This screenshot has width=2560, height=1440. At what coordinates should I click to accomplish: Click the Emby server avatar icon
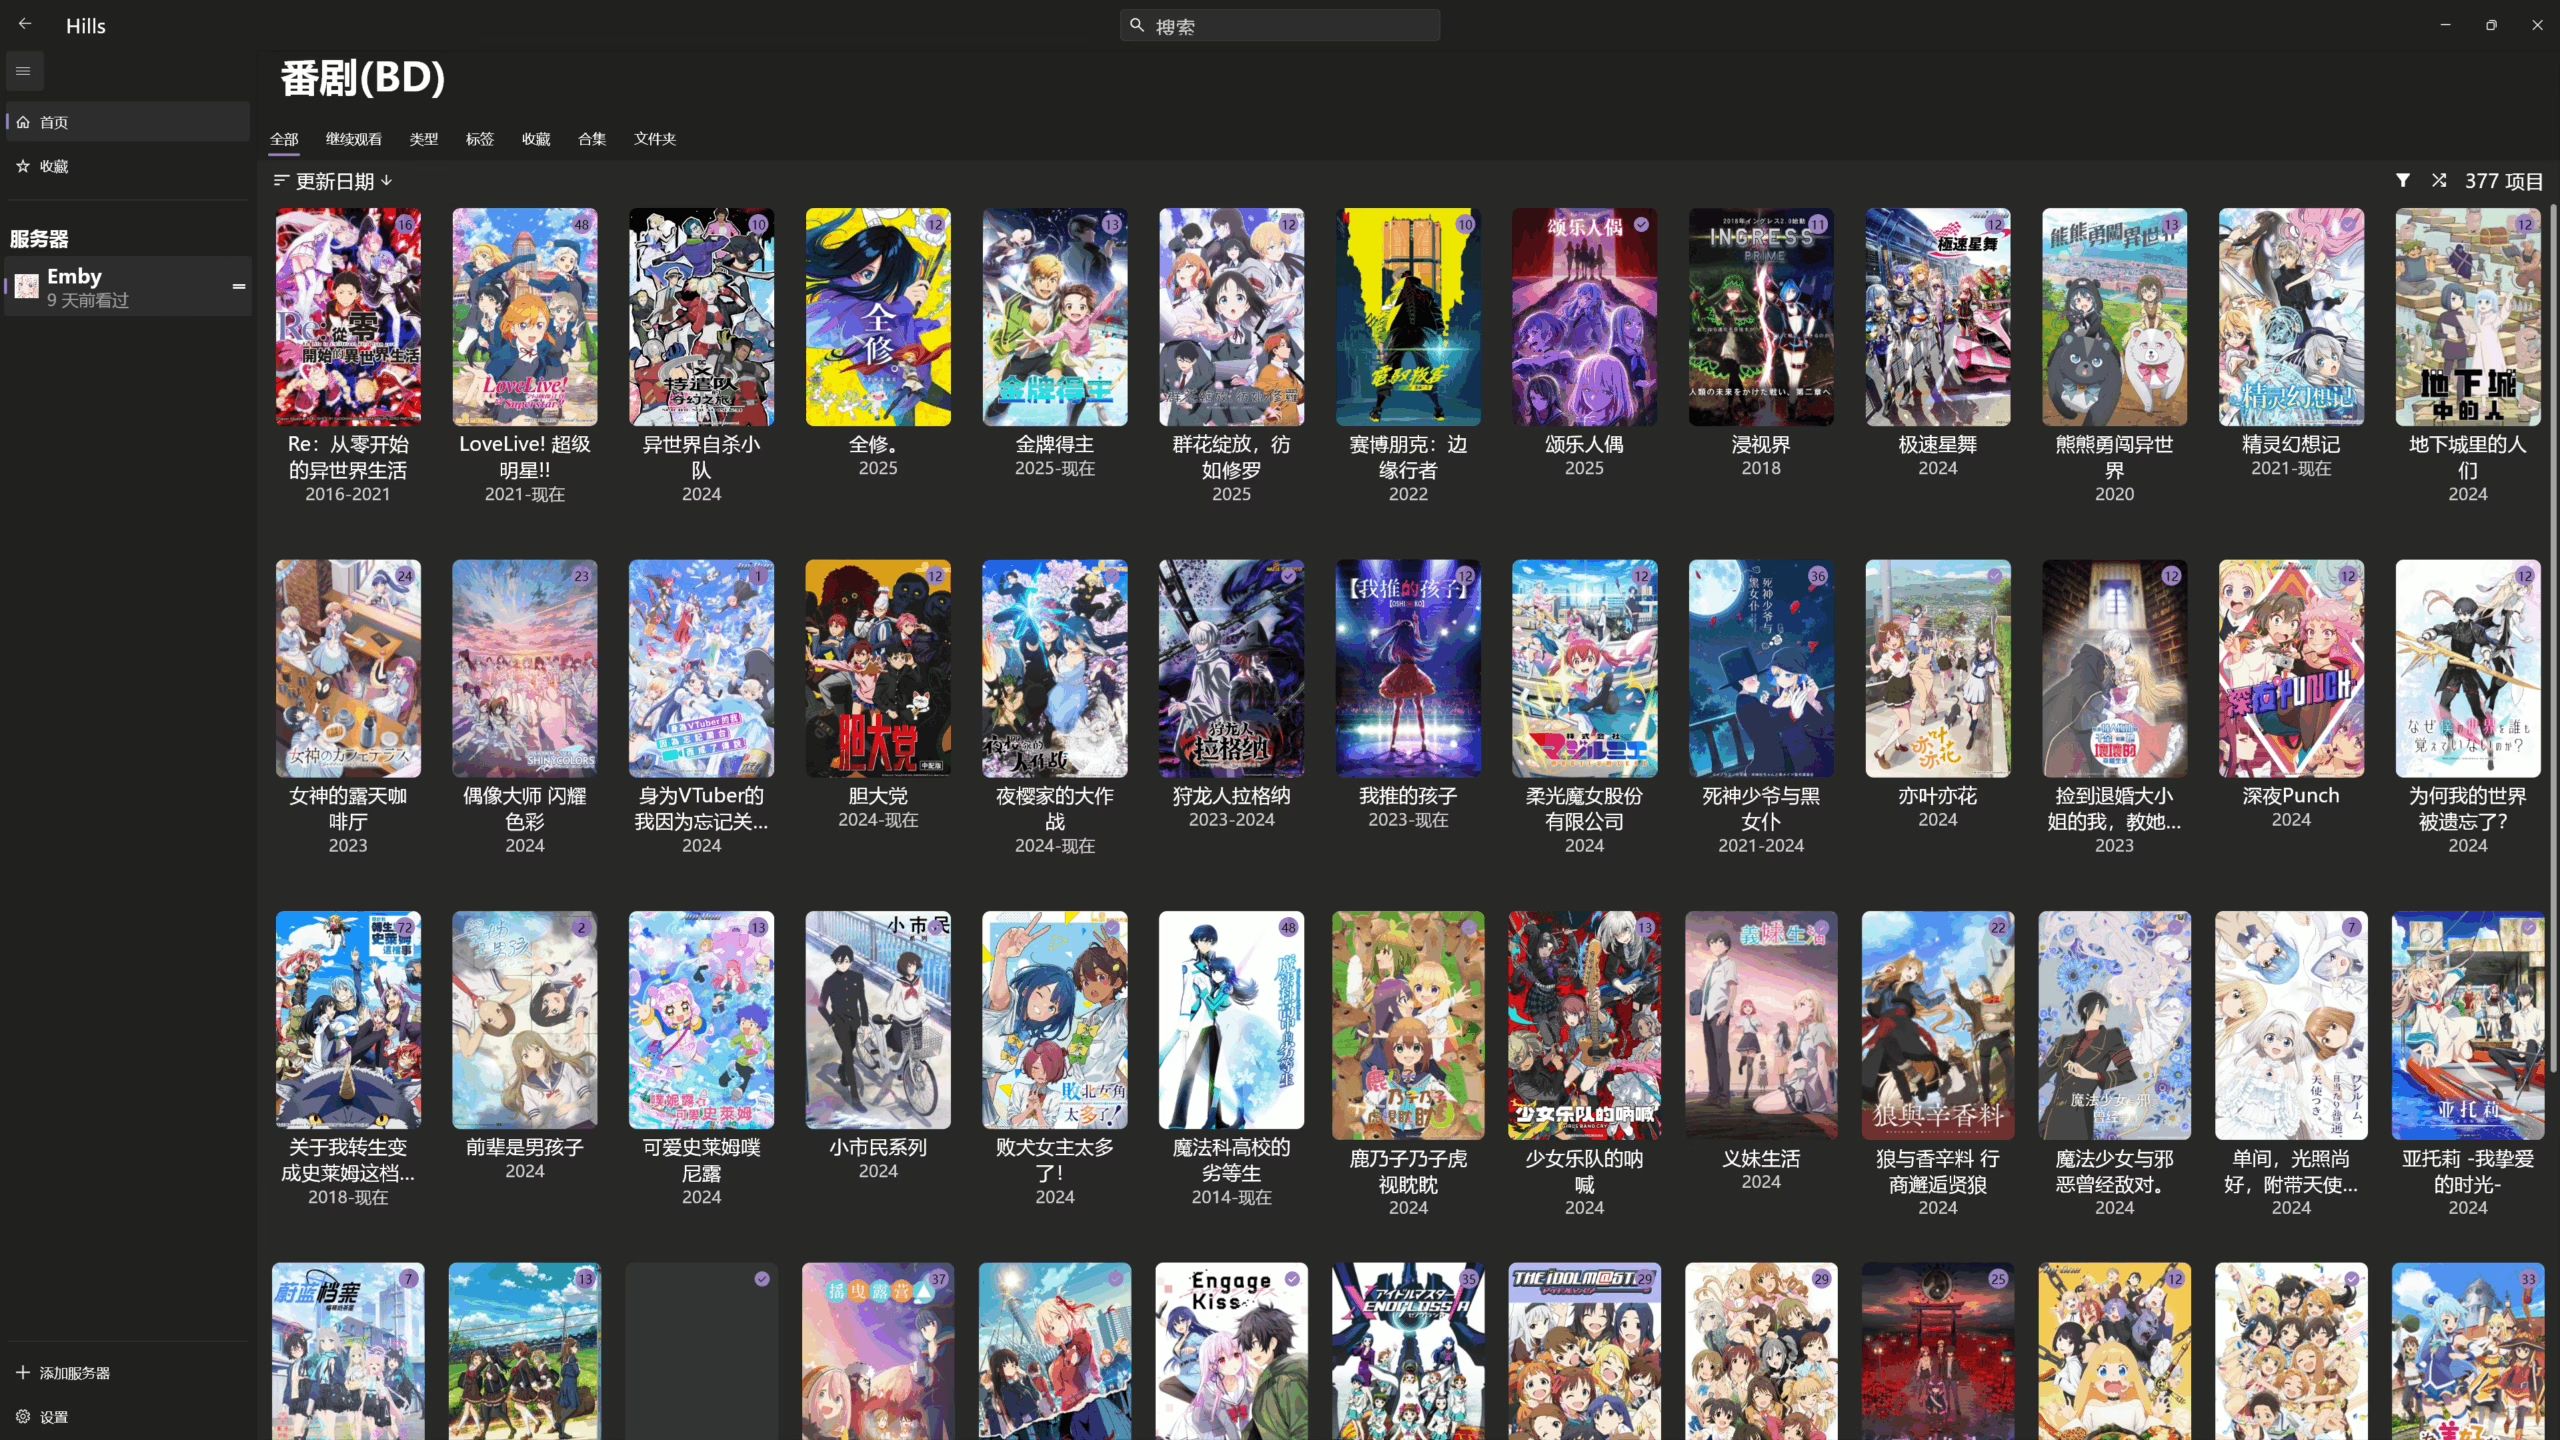(x=27, y=286)
